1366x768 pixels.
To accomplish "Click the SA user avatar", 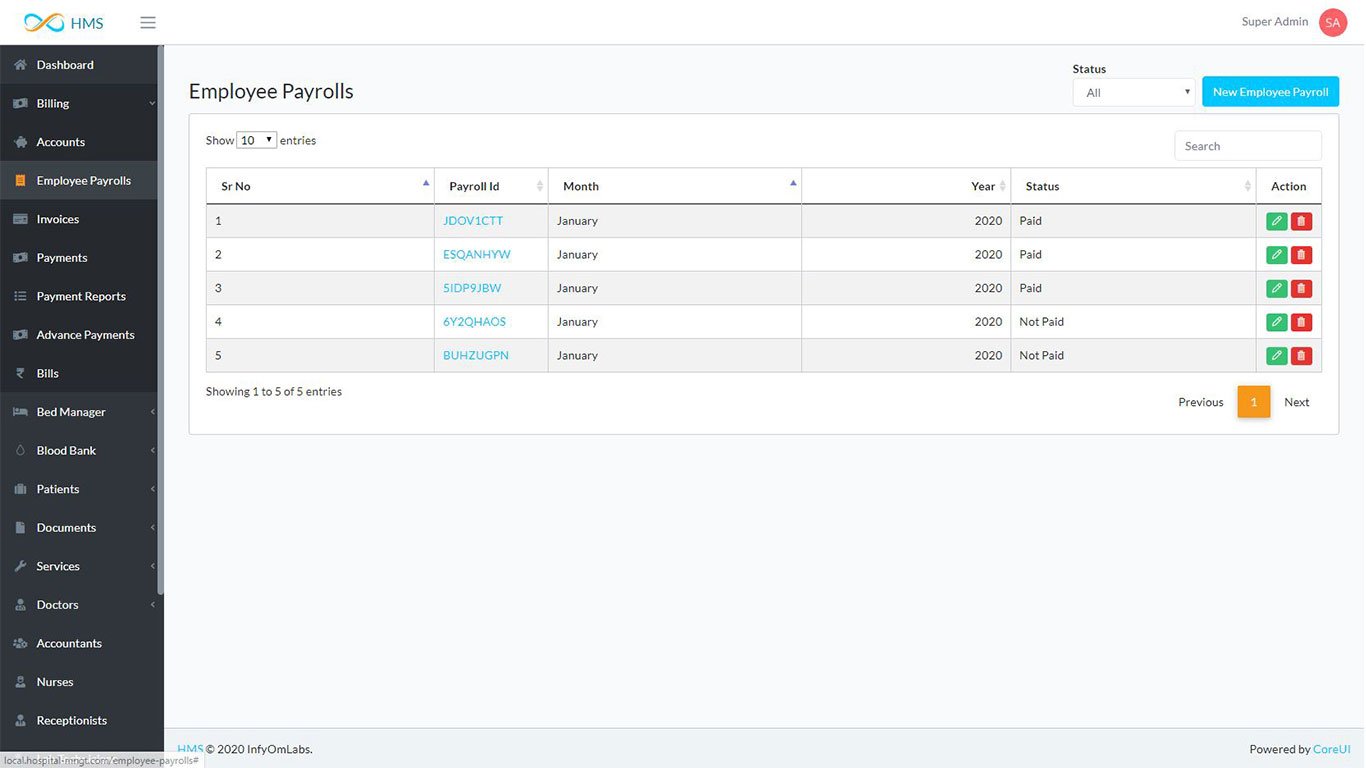I will click(x=1332, y=22).
